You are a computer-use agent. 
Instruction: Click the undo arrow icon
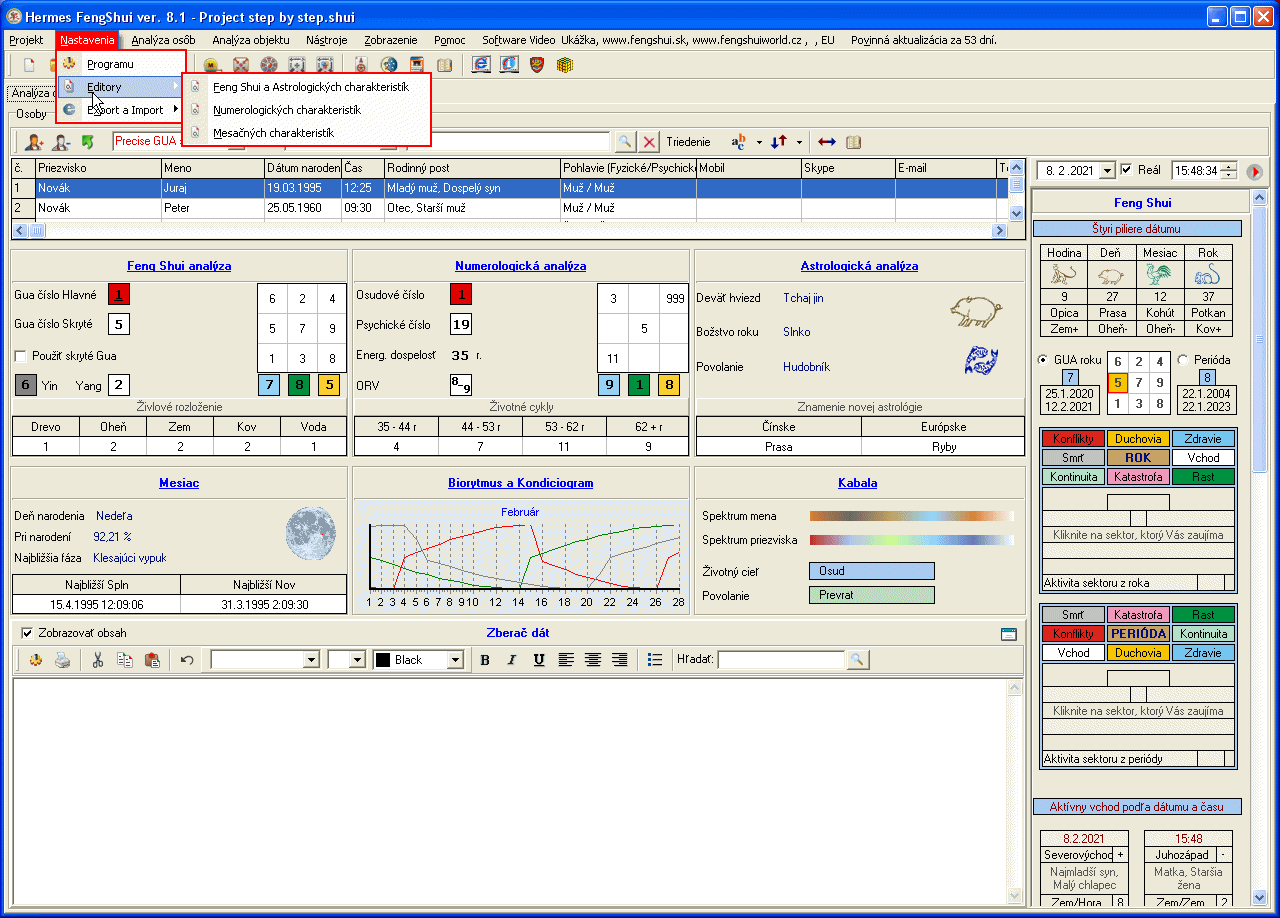click(187, 660)
